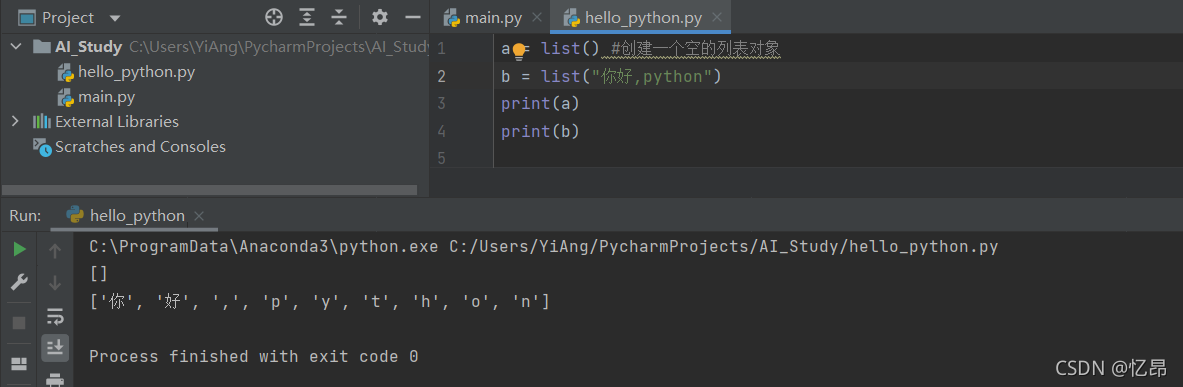Click line number 5 in gutter
Viewport: 1183px width, 387px height.
click(x=441, y=158)
